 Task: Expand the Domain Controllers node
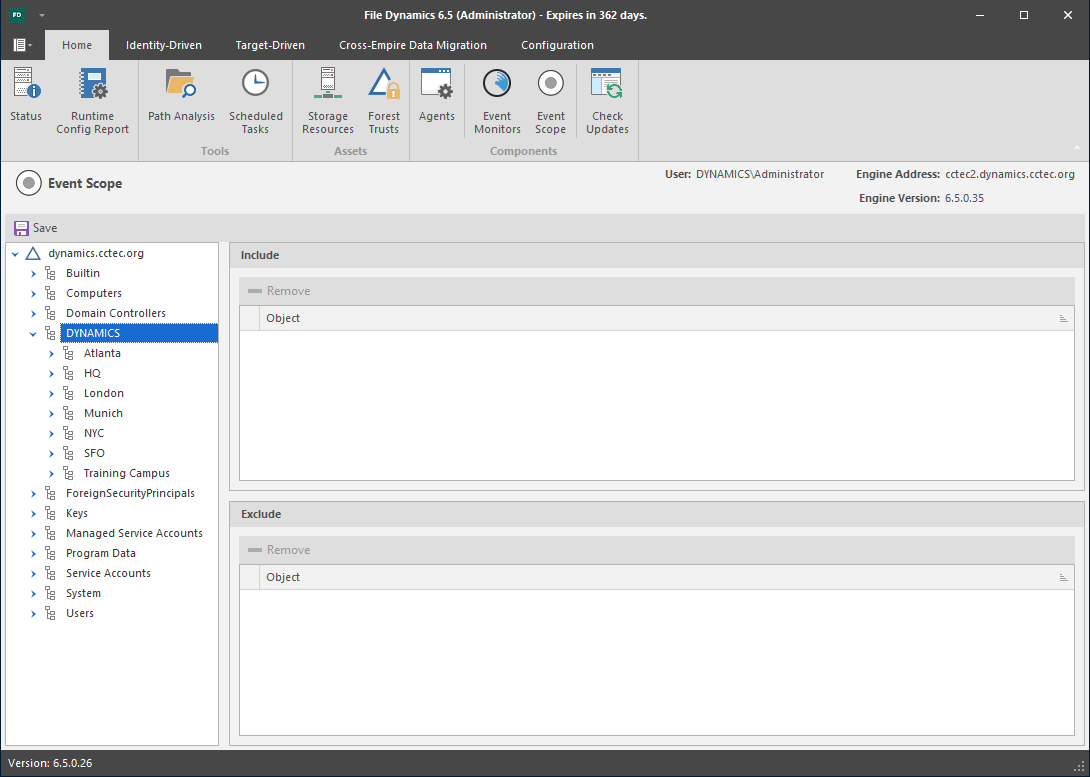pos(33,314)
